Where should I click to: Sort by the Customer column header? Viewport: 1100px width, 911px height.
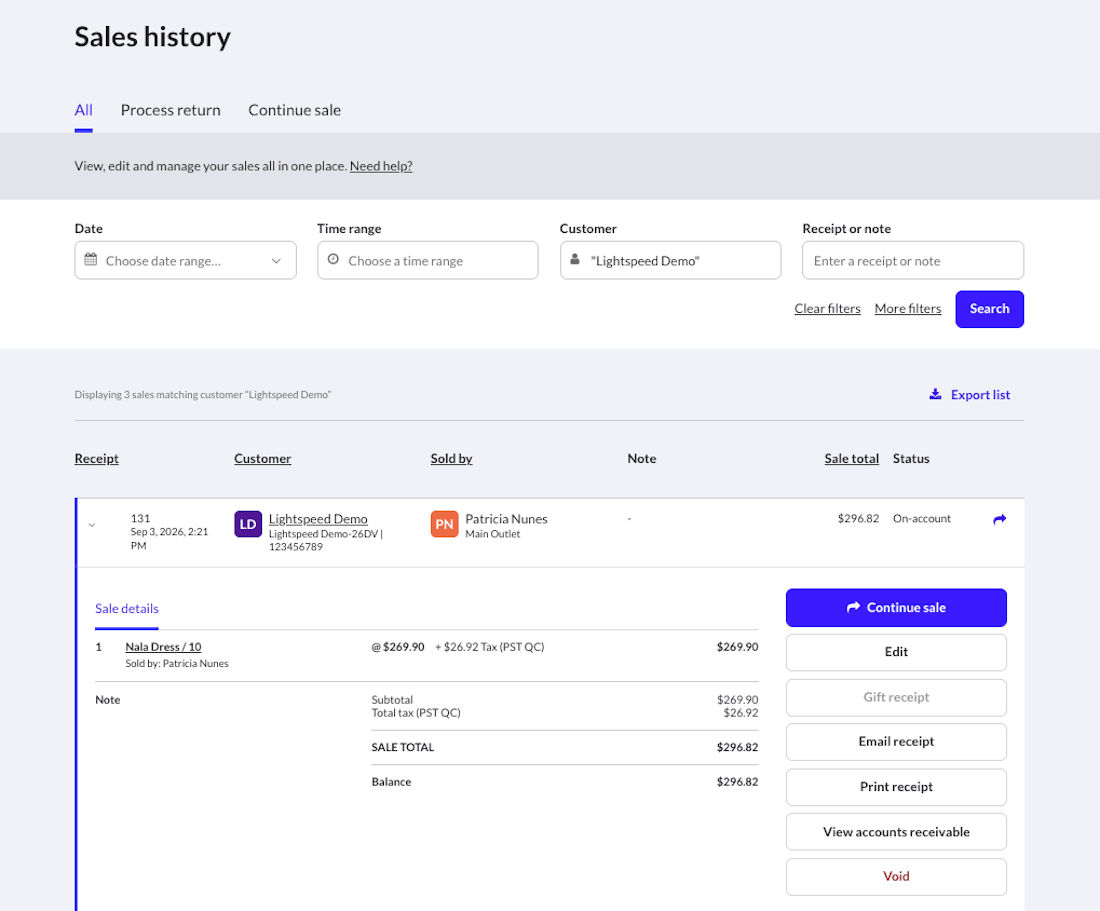262,459
